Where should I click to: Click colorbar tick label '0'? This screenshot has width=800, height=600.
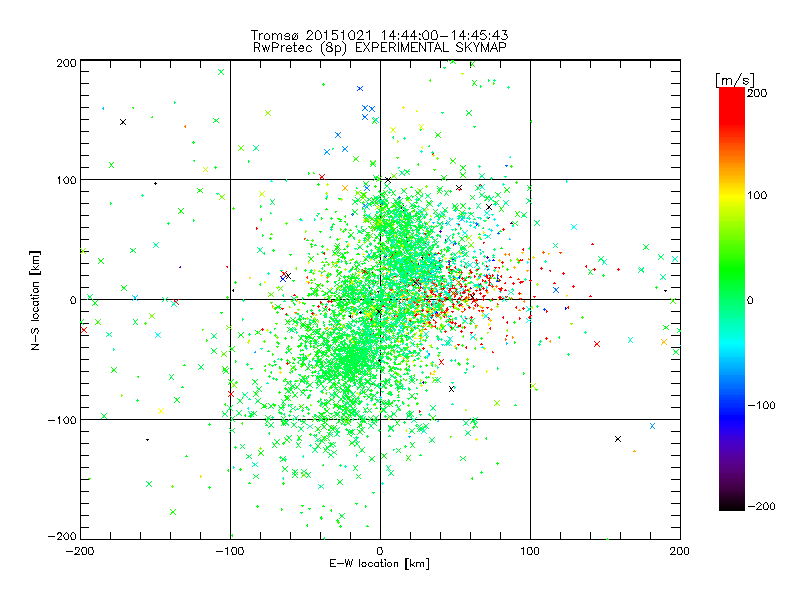pyautogui.click(x=750, y=300)
